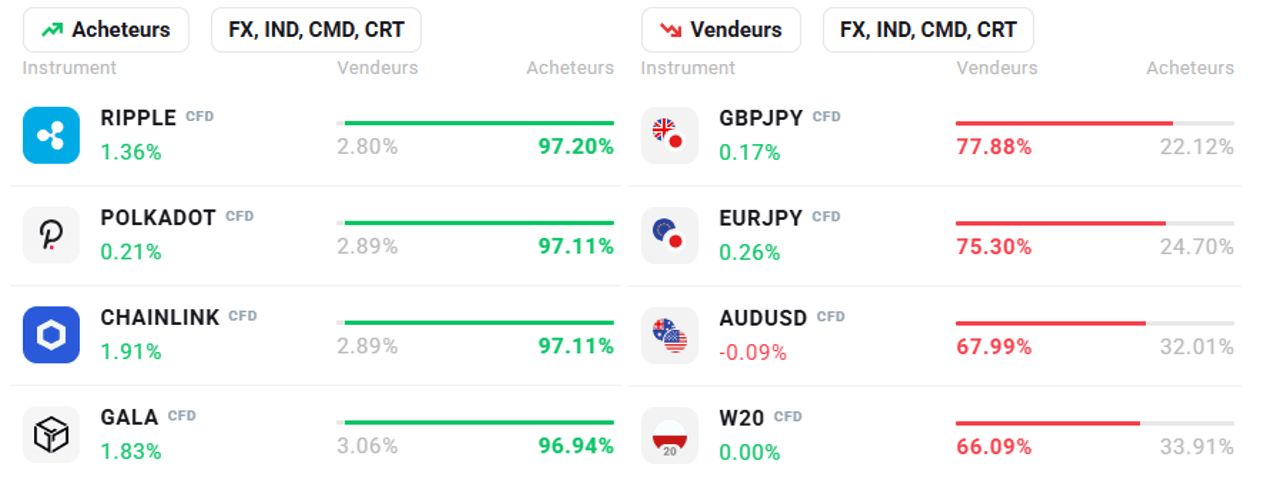Select the Chainlink hexagon icon
The image size is (1280, 484).
click(51, 335)
